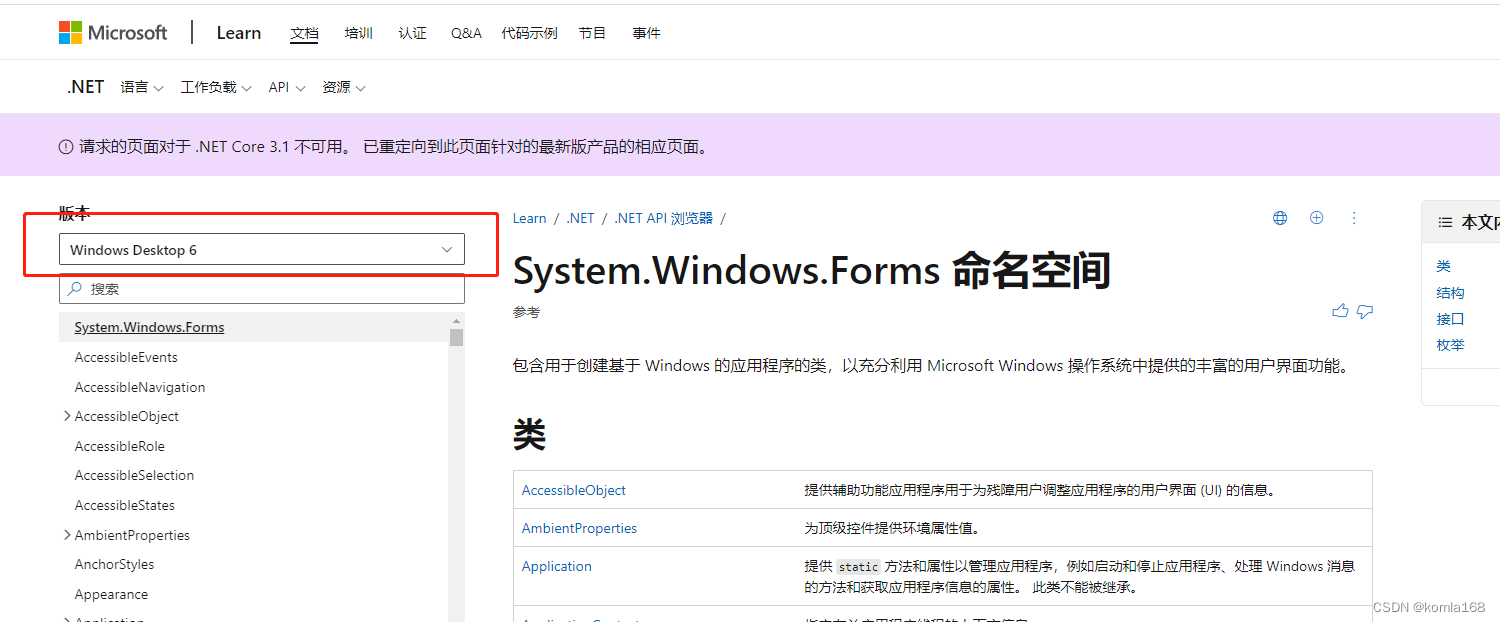Select AccessibleObject in sidebar tree
Screen dimensions: 1500x622
pos(127,416)
